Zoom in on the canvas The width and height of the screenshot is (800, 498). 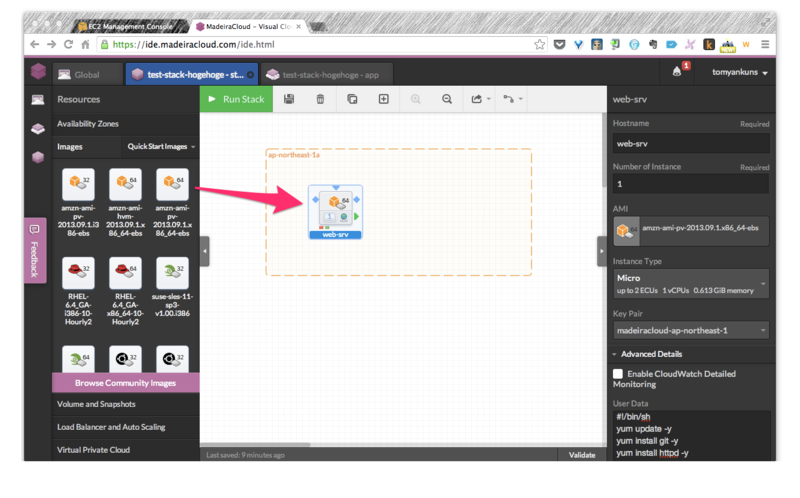(x=415, y=99)
